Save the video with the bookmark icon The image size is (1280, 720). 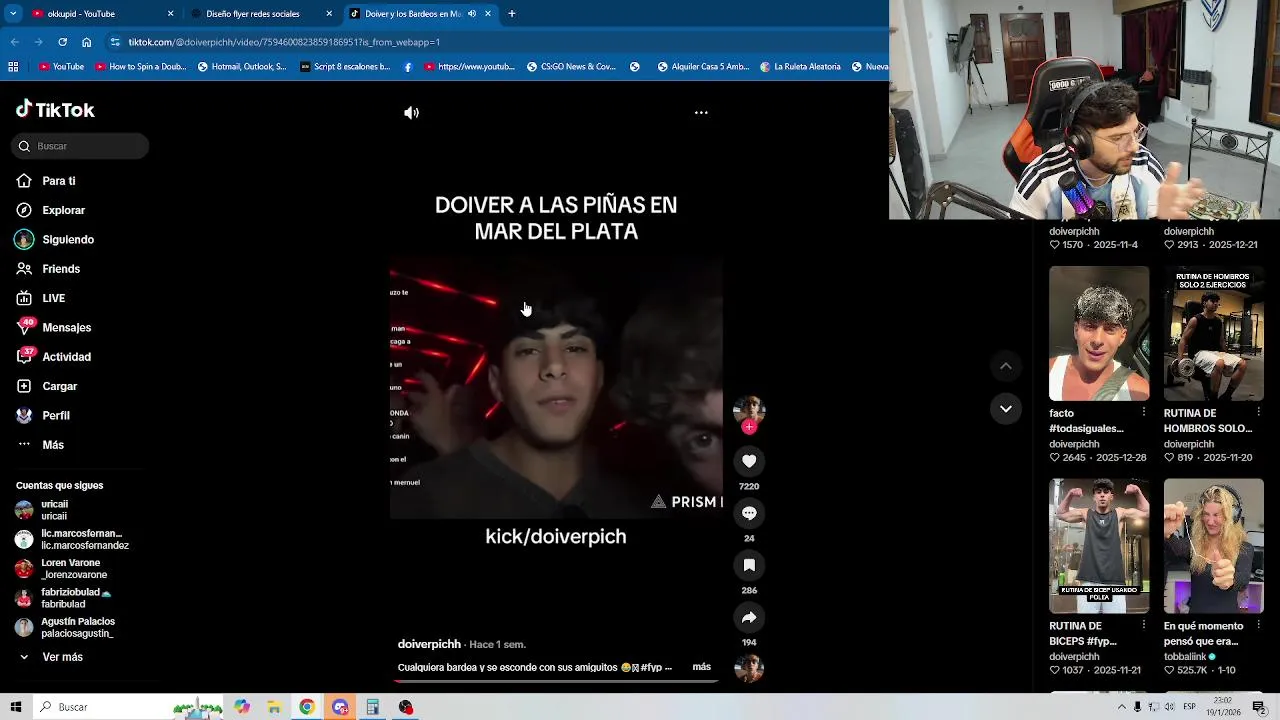point(749,565)
